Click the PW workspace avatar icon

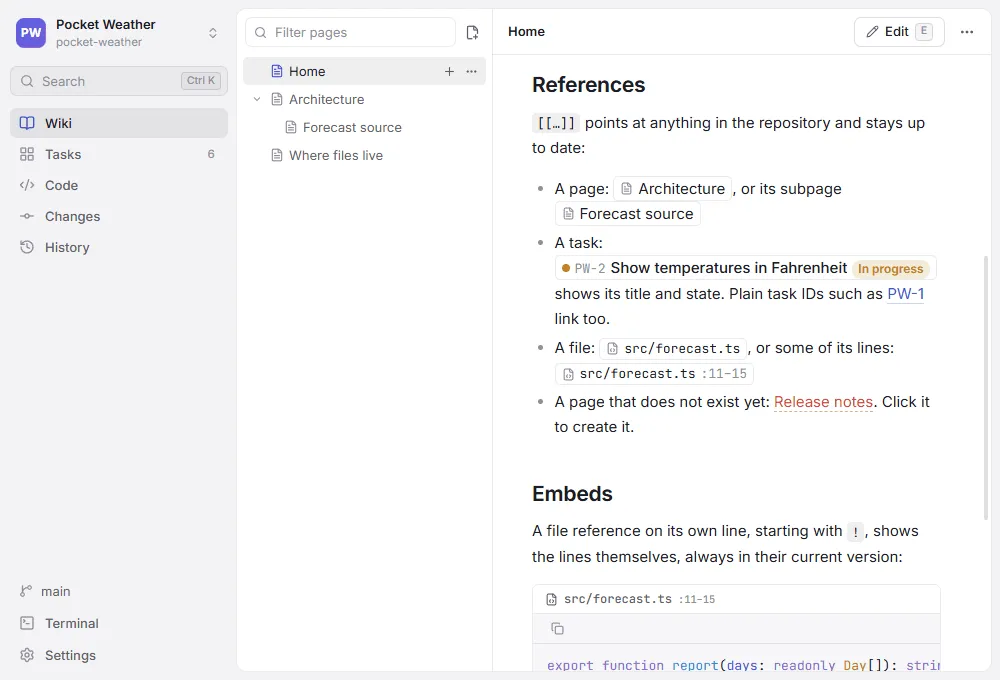point(31,33)
